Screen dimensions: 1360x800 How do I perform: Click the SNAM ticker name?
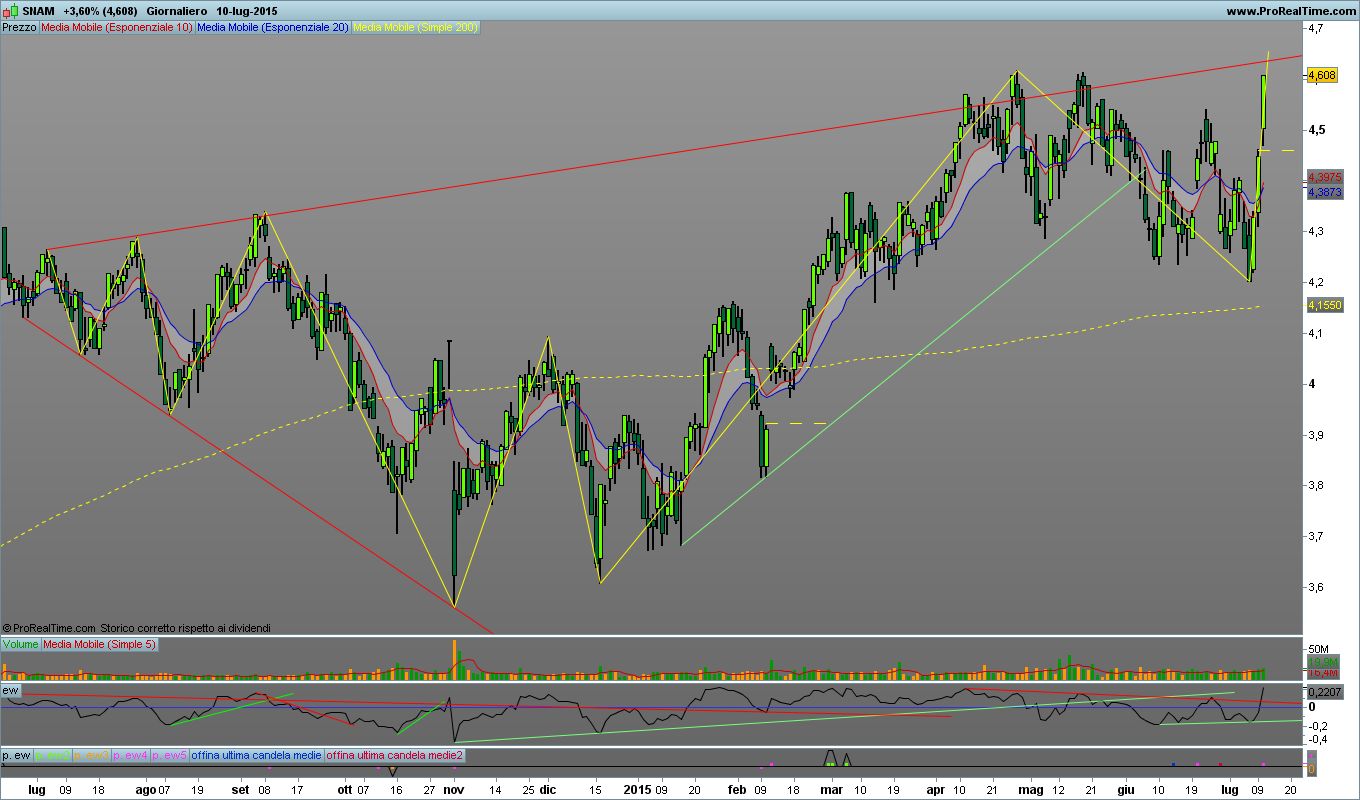[x=38, y=11]
